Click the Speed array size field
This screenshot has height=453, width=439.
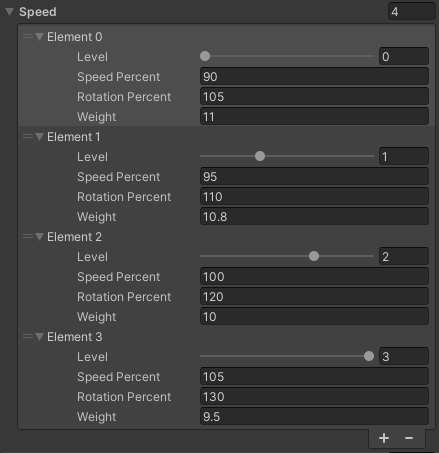click(x=412, y=12)
